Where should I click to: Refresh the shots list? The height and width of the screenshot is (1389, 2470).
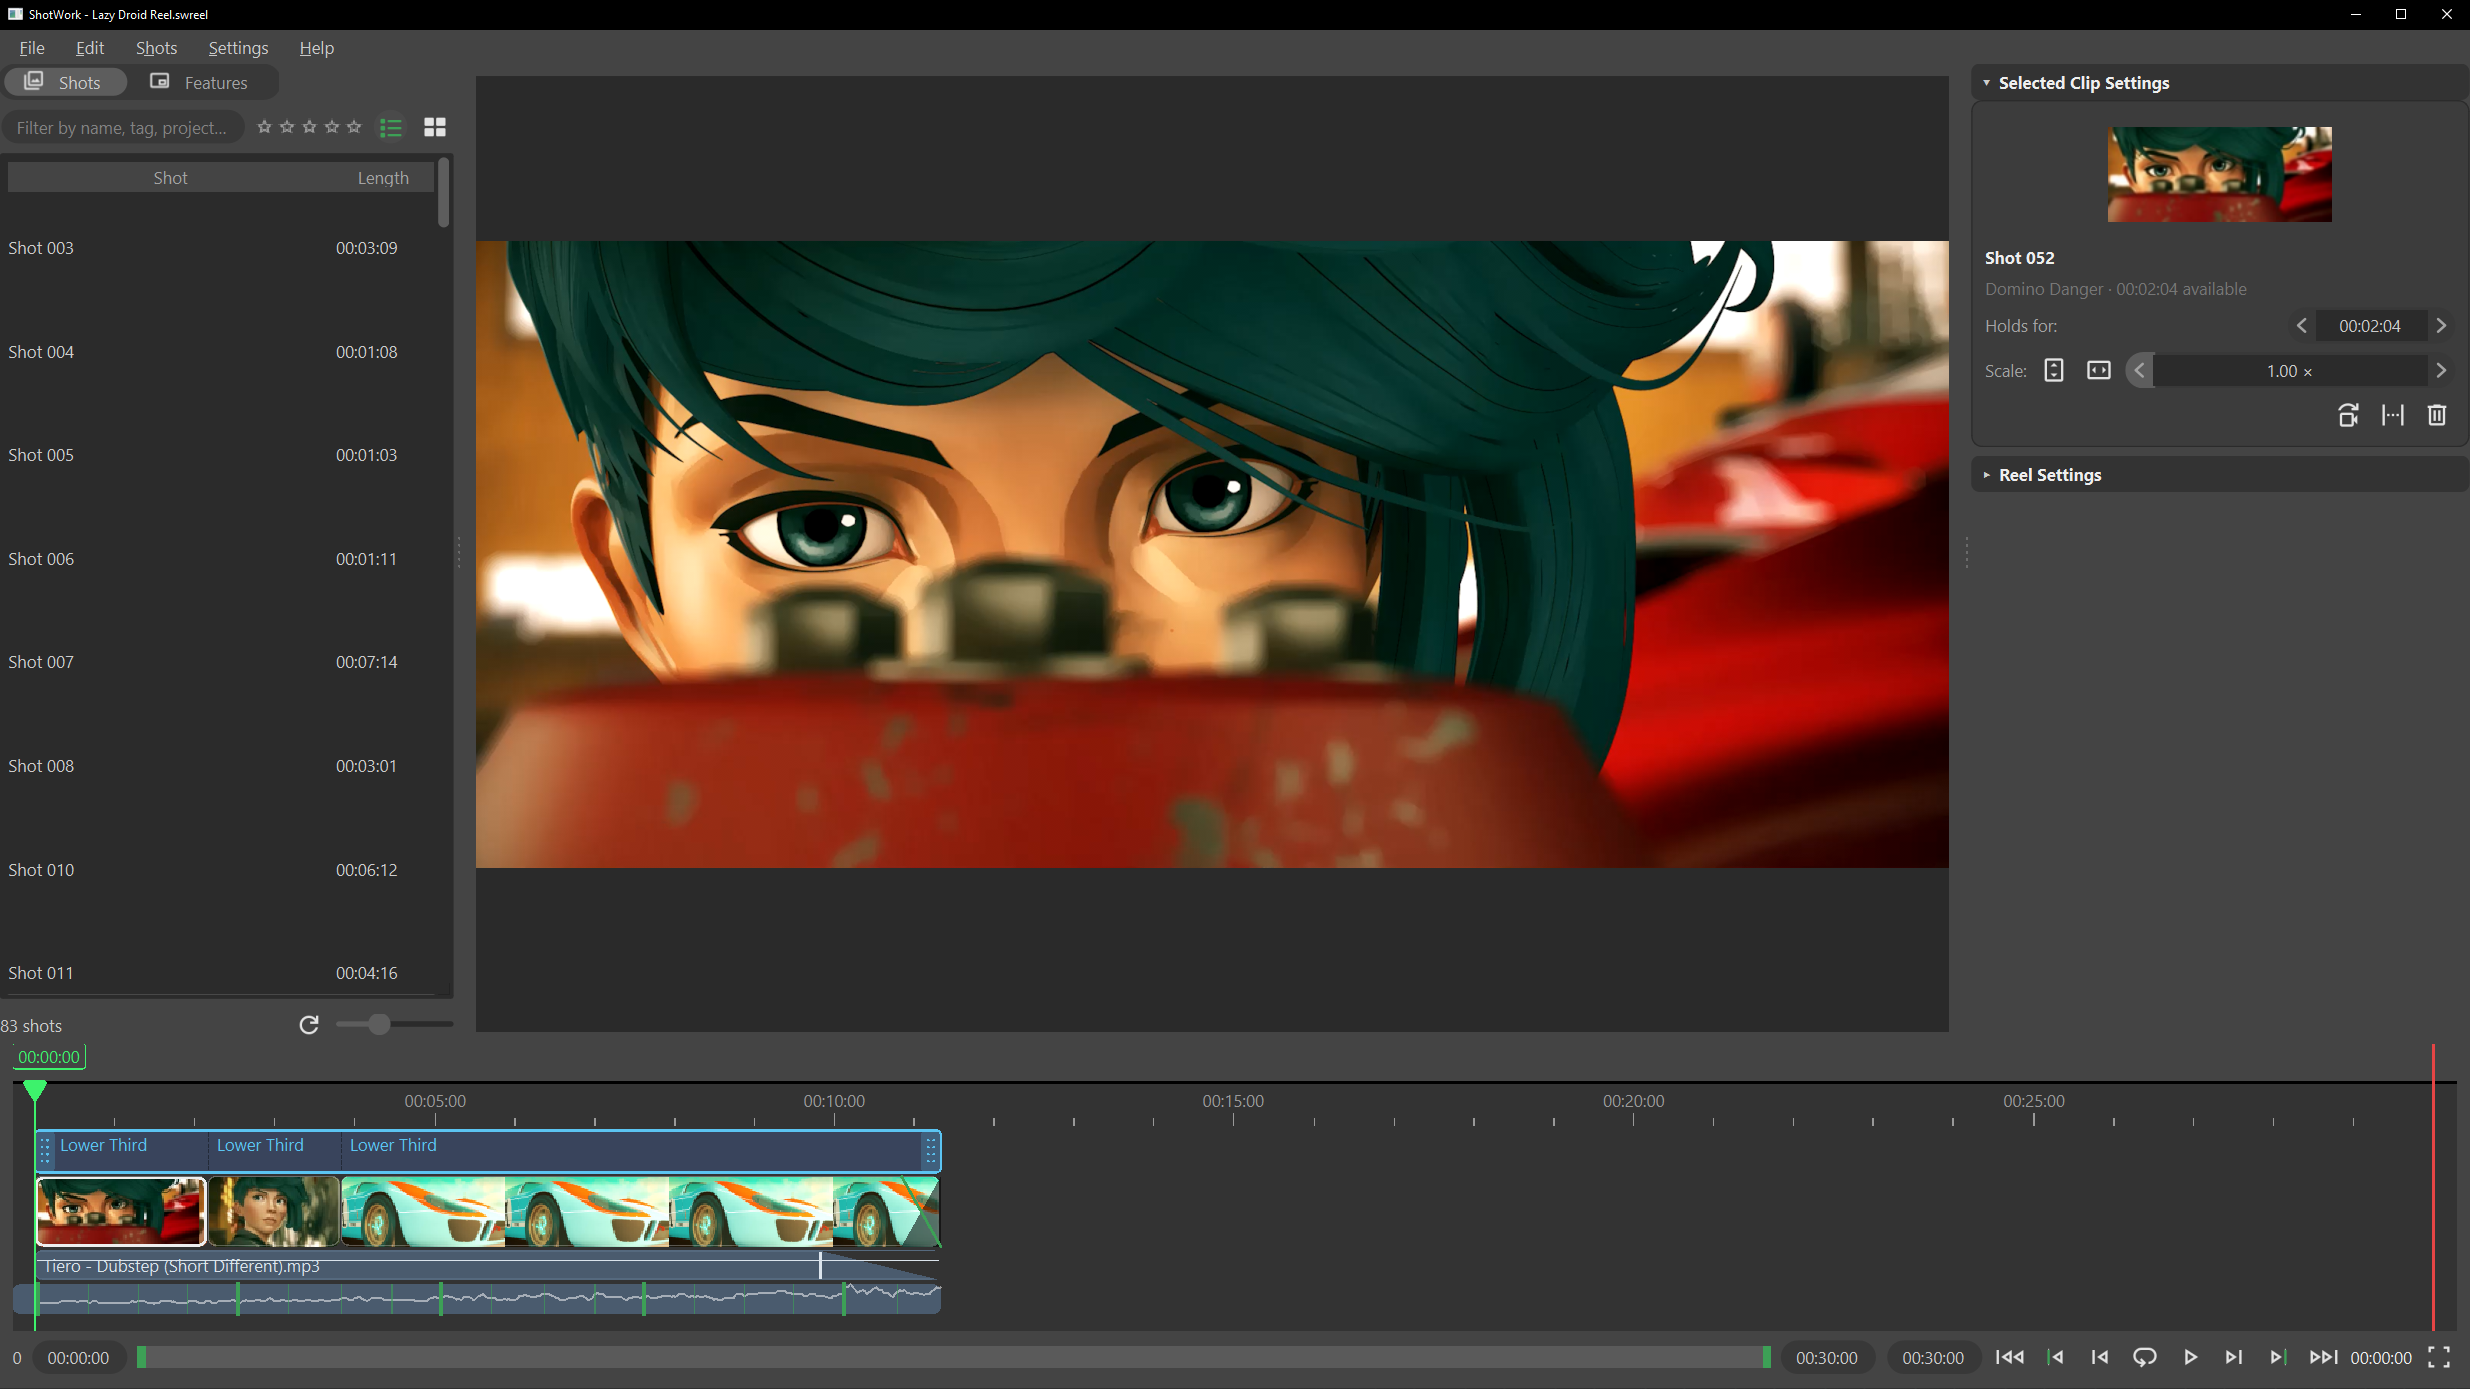[309, 1024]
